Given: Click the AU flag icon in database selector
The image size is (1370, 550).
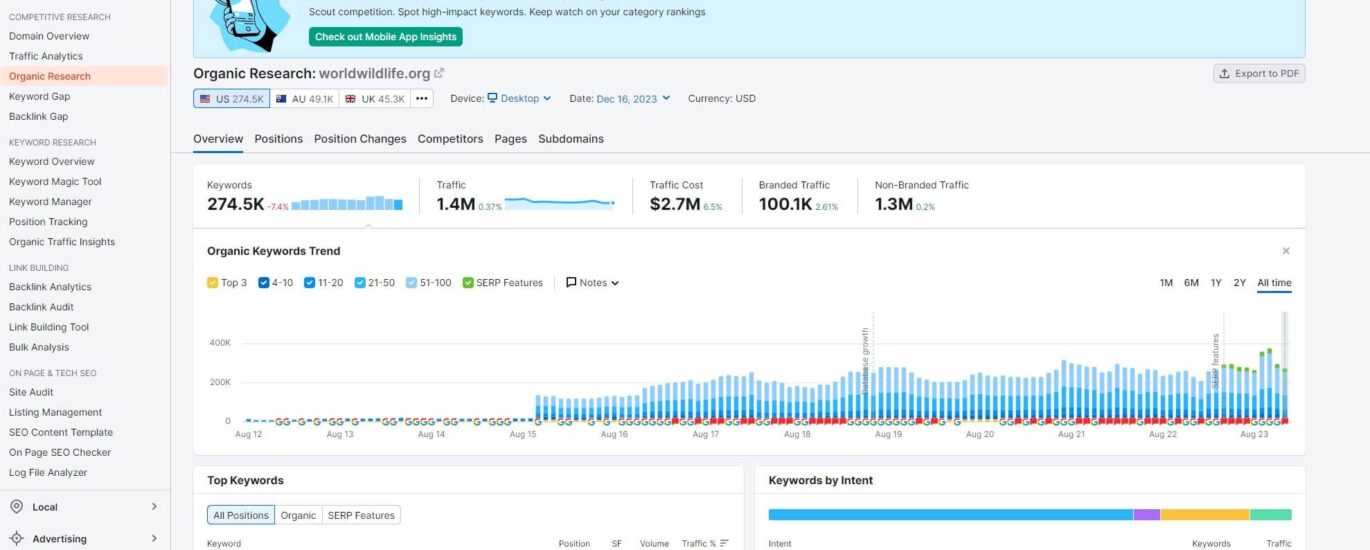Looking at the screenshot, I should click(x=282, y=99).
